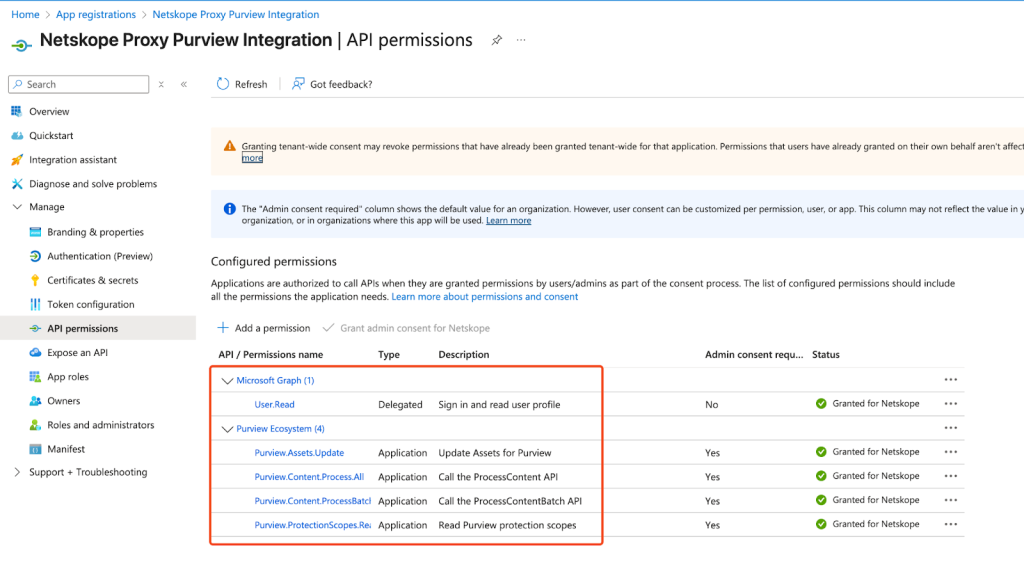Click the pin icon beside the page title

coord(497,40)
